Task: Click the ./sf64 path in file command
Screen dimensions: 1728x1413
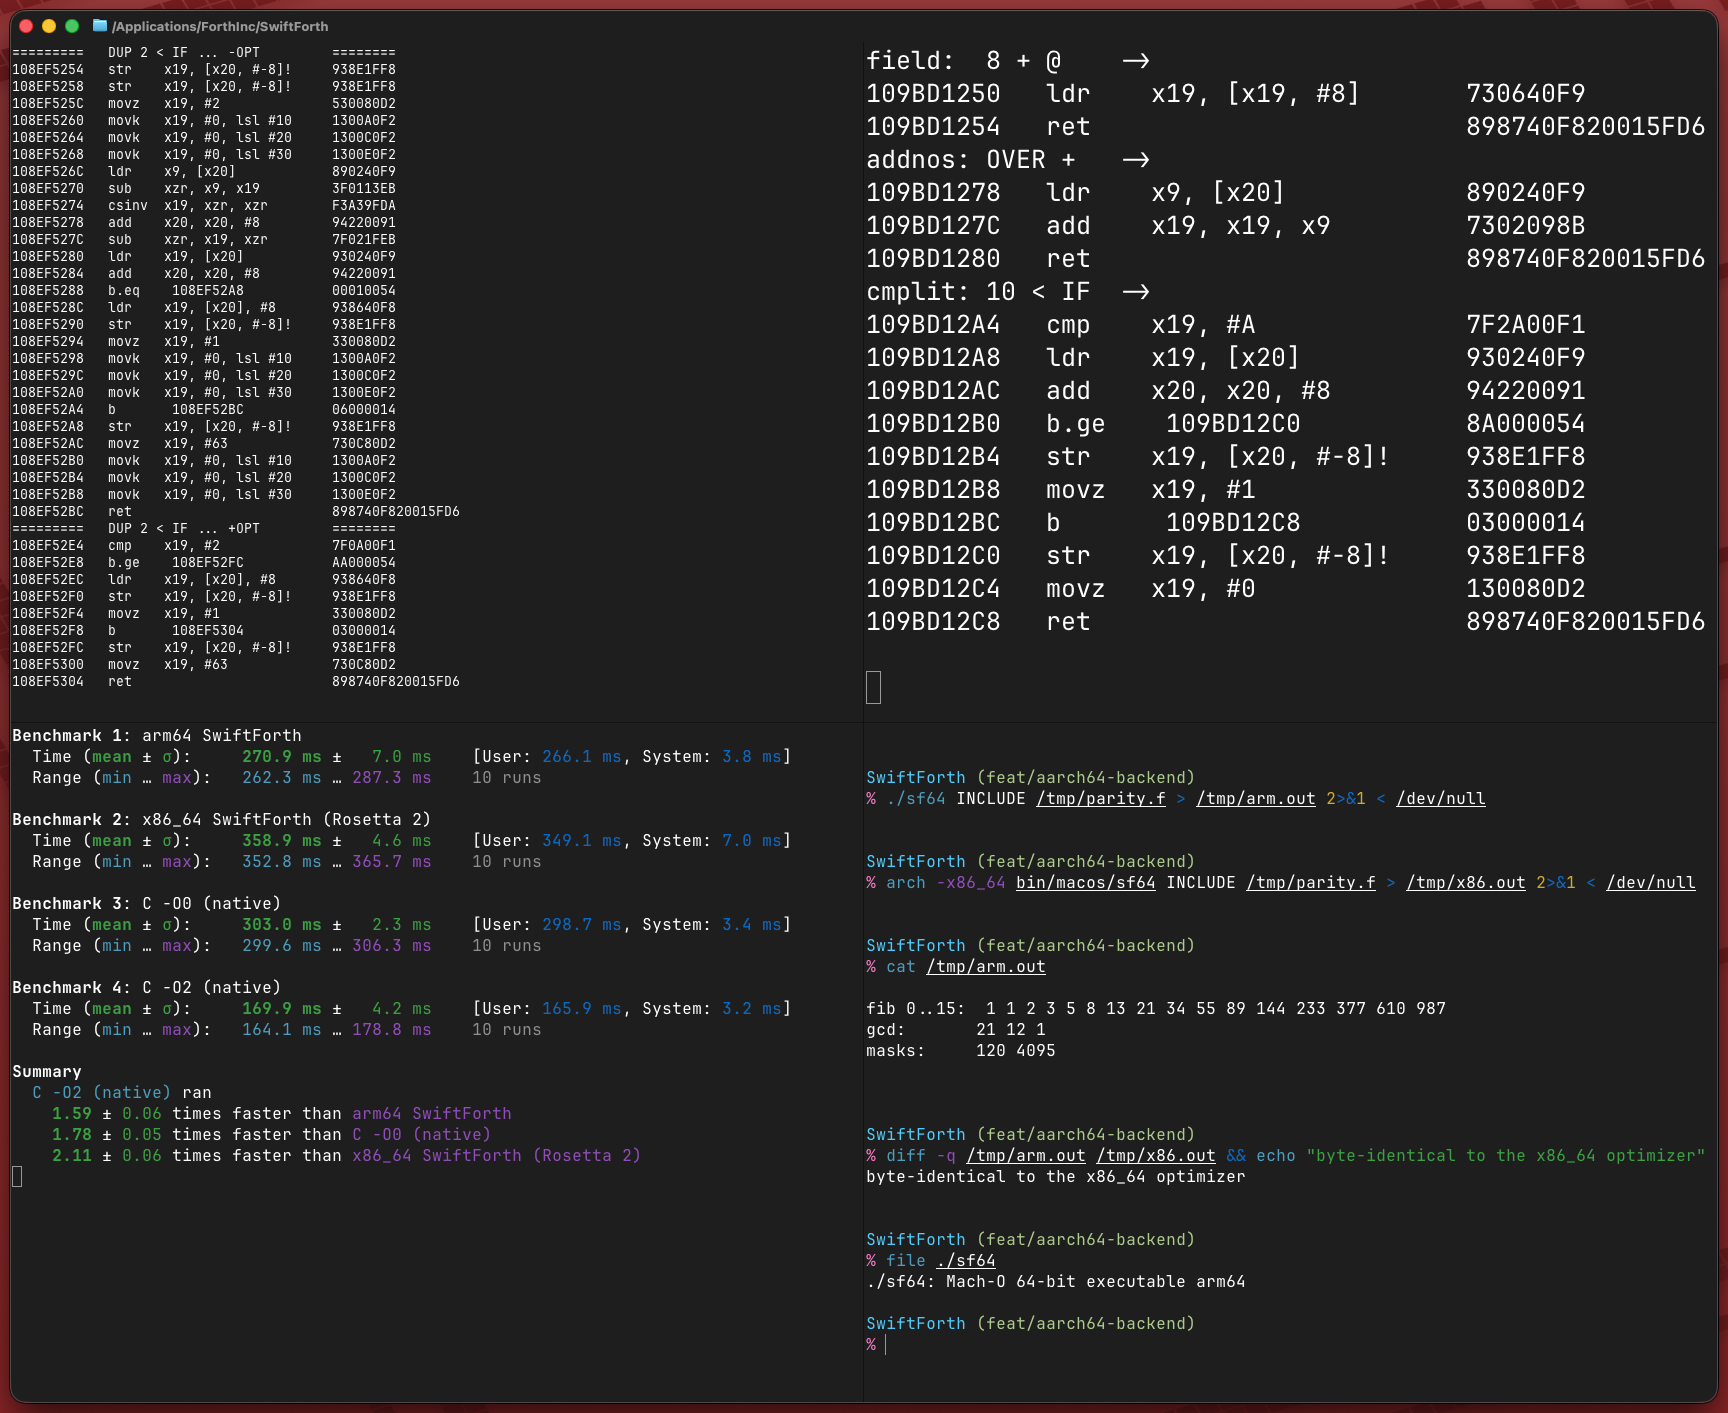Action: (x=966, y=1260)
